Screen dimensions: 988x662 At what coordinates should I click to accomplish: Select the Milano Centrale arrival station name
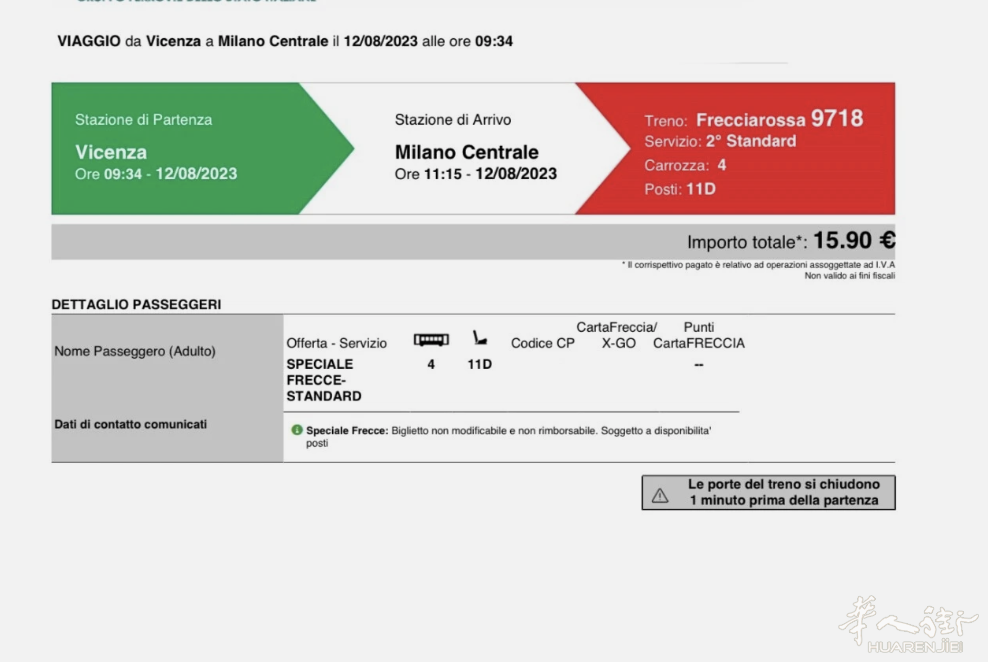point(466,152)
